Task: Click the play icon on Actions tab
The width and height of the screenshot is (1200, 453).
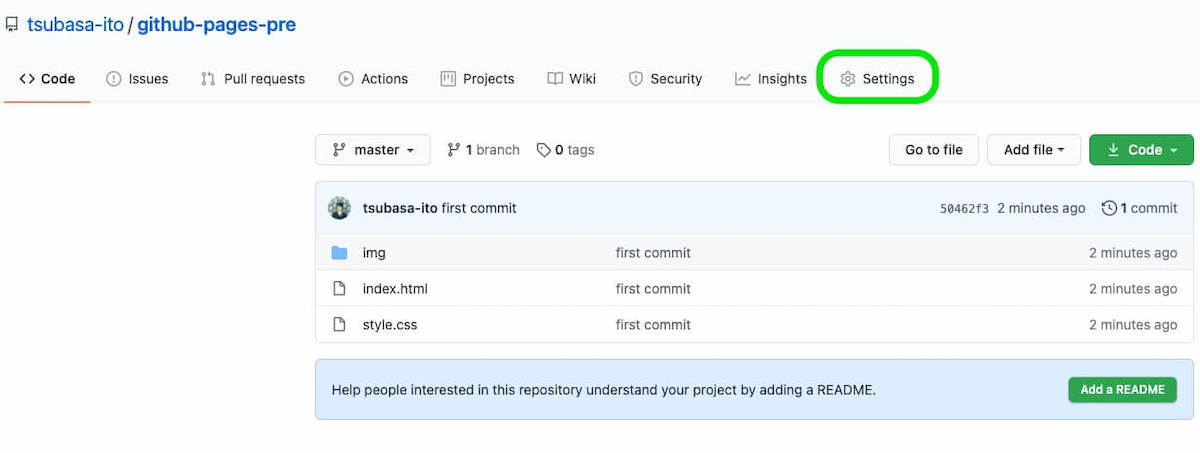Action: 346,79
